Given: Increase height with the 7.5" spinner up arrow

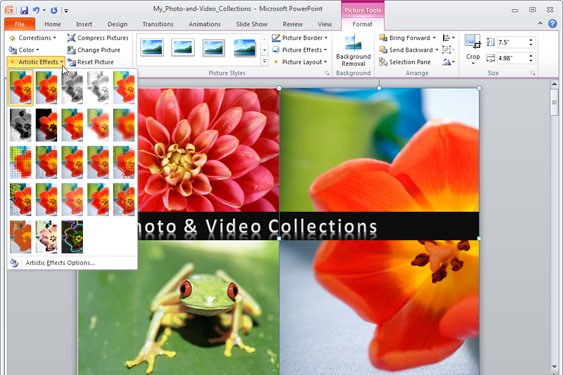Looking at the screenshot, I should (x=531, y=40).
